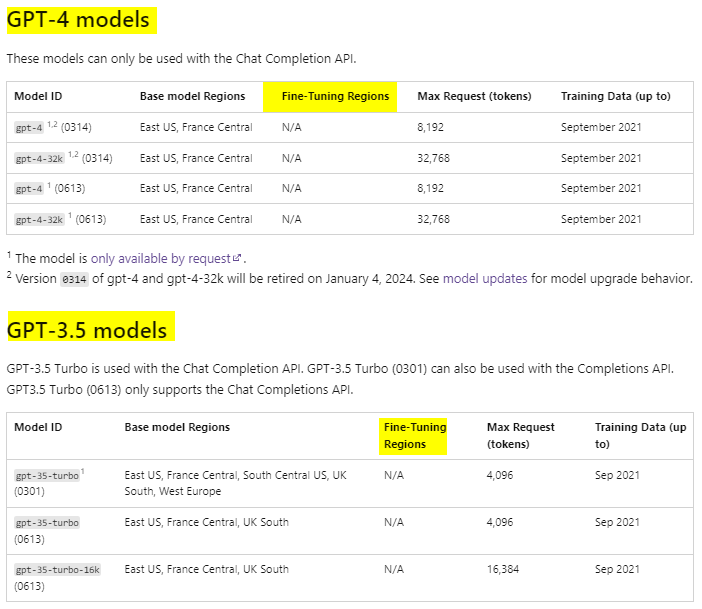The width and height of the screenshot is (702, 609).
Task: Click 'Base model Regions' header in GPT-3.5 table
Action: [177, 427]
